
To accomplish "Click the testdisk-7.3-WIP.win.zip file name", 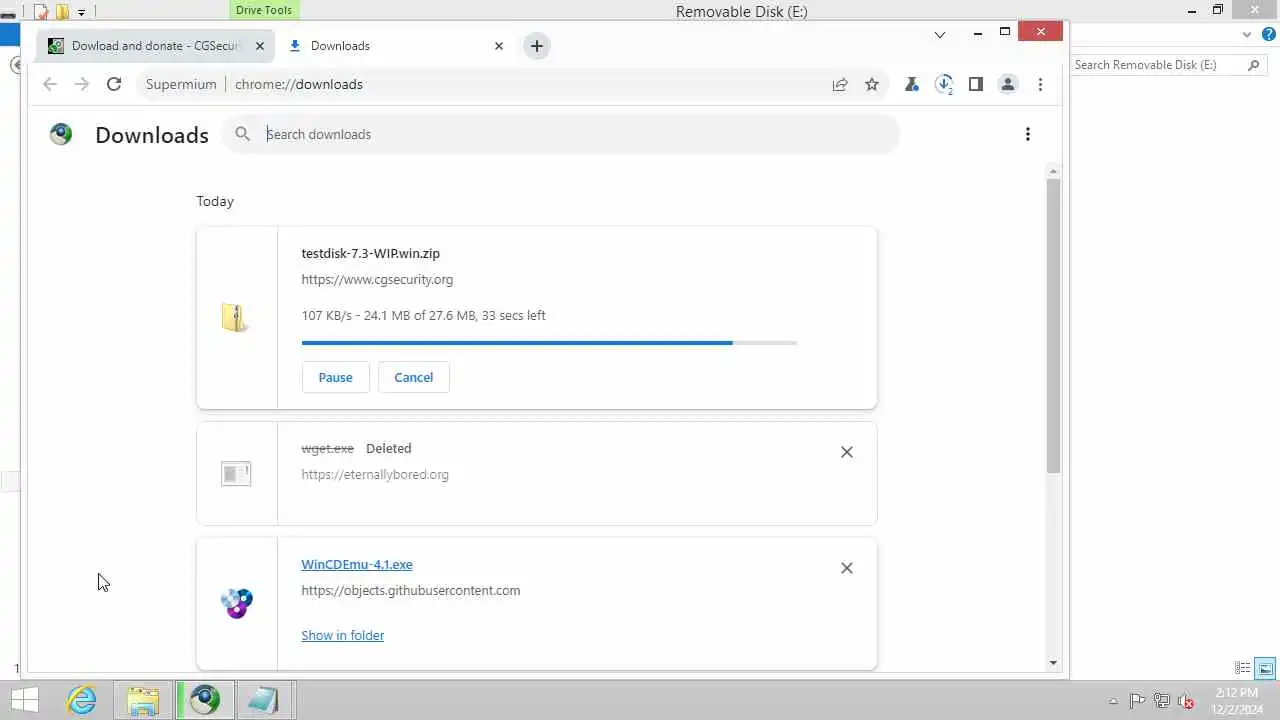I will coord(370,254).
